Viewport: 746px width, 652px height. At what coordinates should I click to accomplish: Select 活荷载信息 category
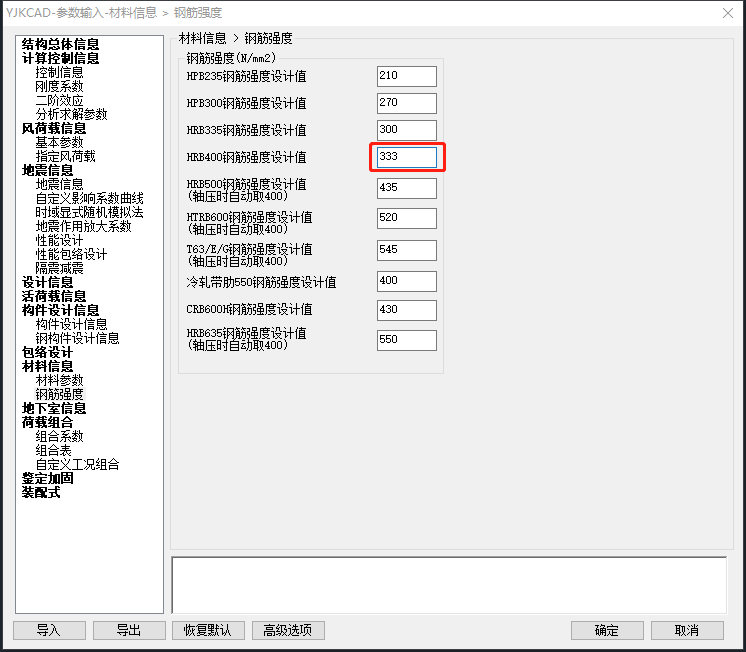click(54, 296)
